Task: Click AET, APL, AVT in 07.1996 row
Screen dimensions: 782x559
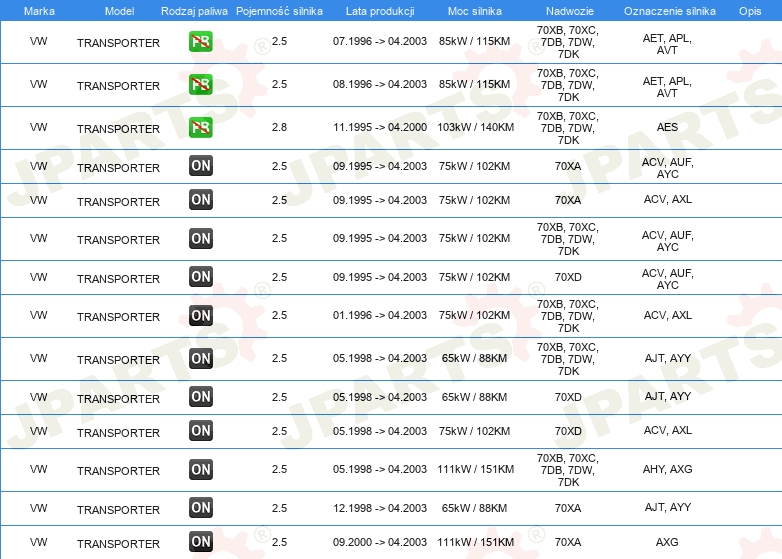Action: tap(667, 44)
